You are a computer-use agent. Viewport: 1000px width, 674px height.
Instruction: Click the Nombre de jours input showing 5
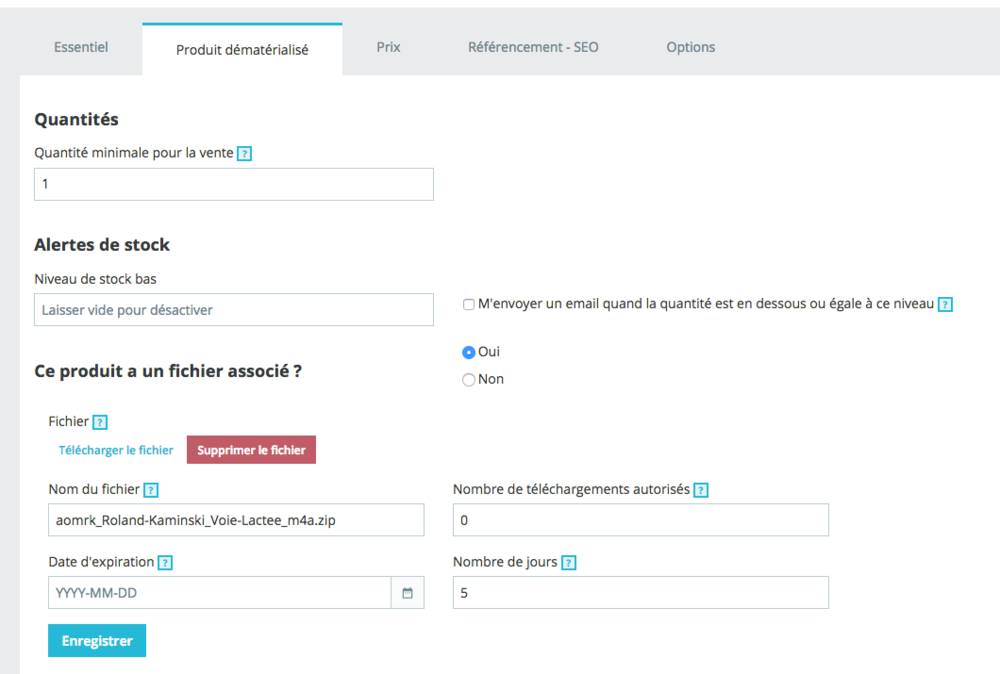coord(640,592)
